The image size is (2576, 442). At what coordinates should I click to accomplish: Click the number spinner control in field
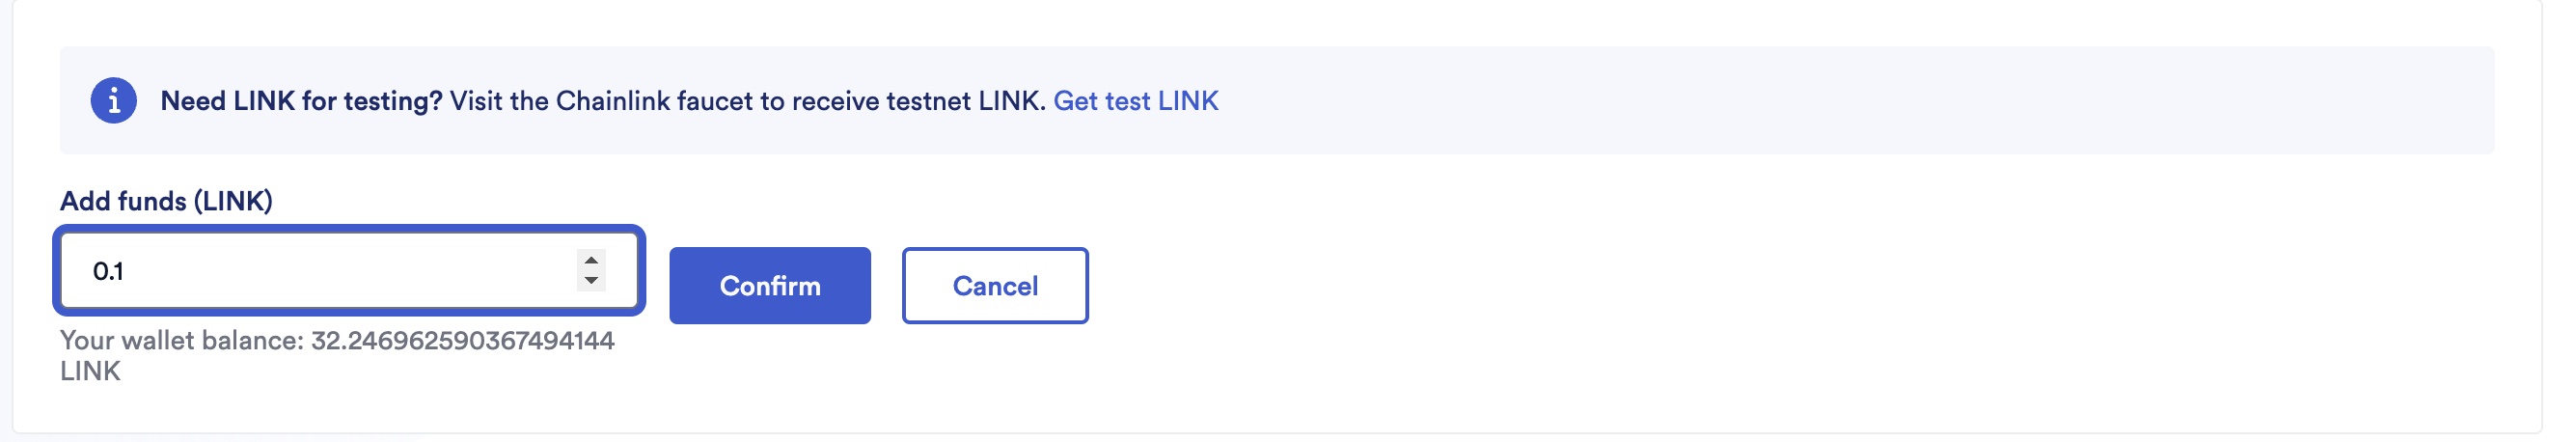click(x=591, y=270)
